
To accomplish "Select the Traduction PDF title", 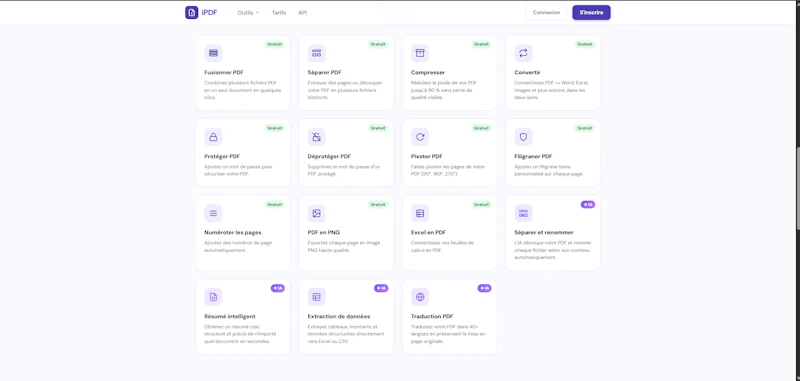I will (432, 316).
